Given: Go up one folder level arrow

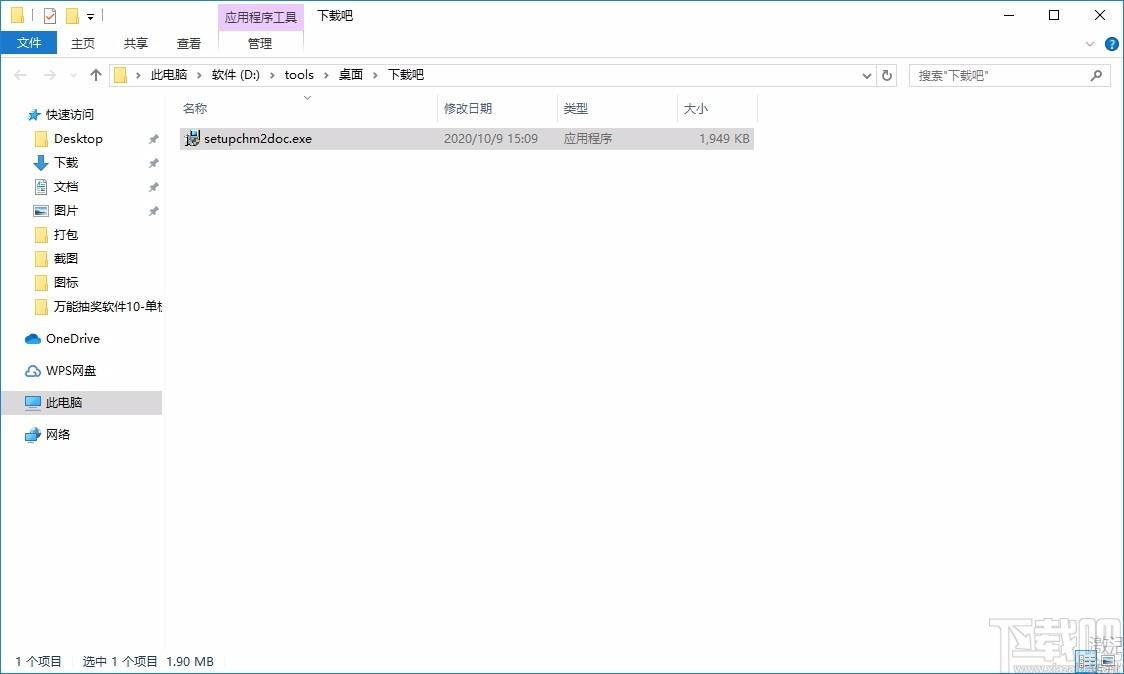Looking at the screenshot, I should [x=96, y=75].
